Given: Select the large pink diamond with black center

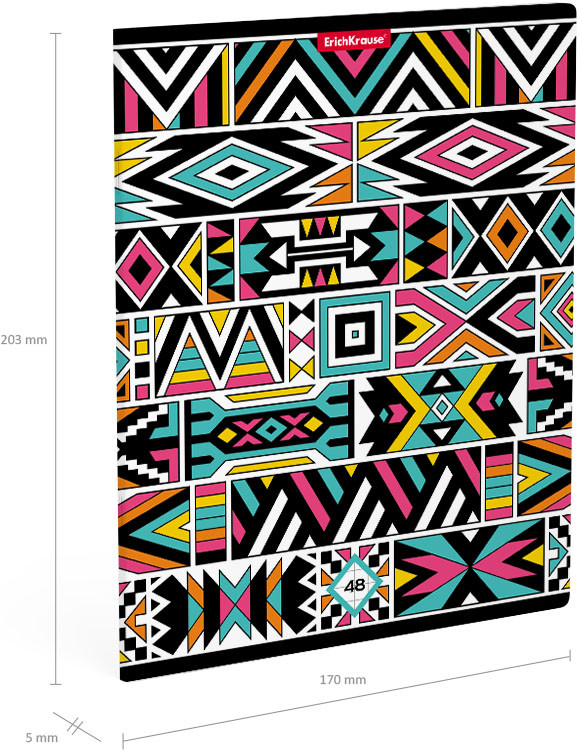Looking at the screenshot, I should 472,153.
